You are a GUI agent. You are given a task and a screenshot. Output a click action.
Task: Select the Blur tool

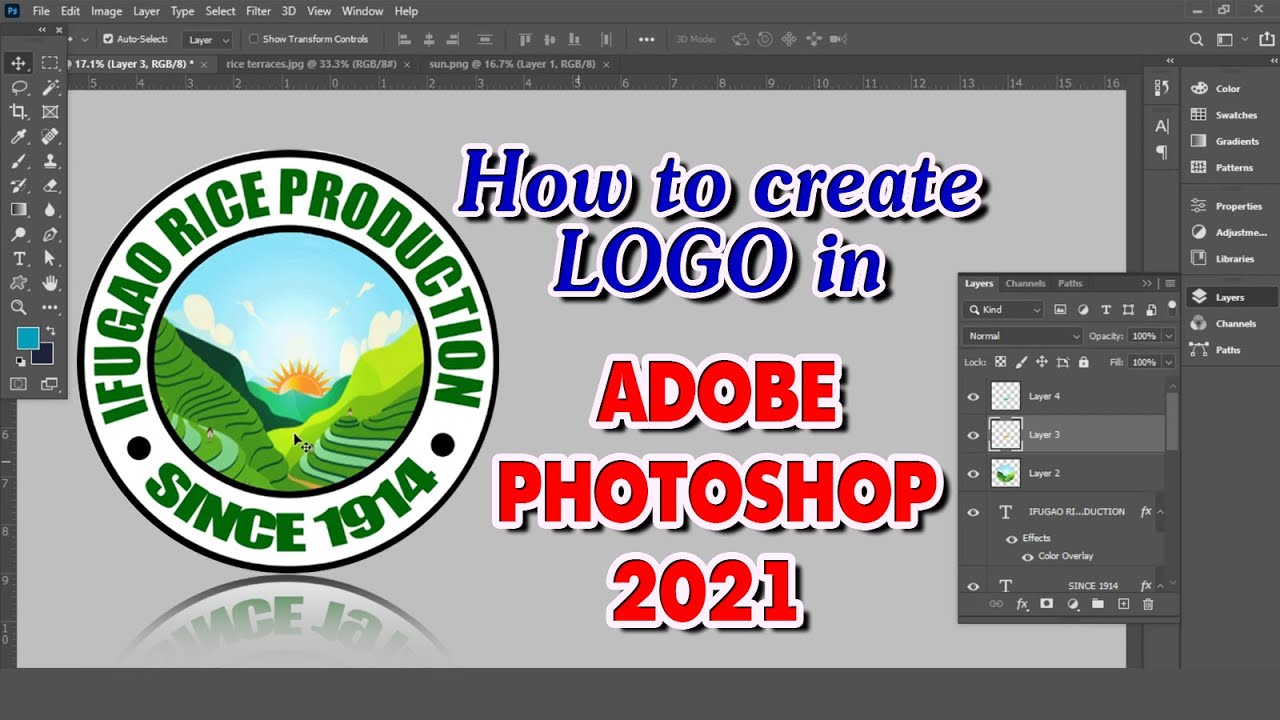50,210
